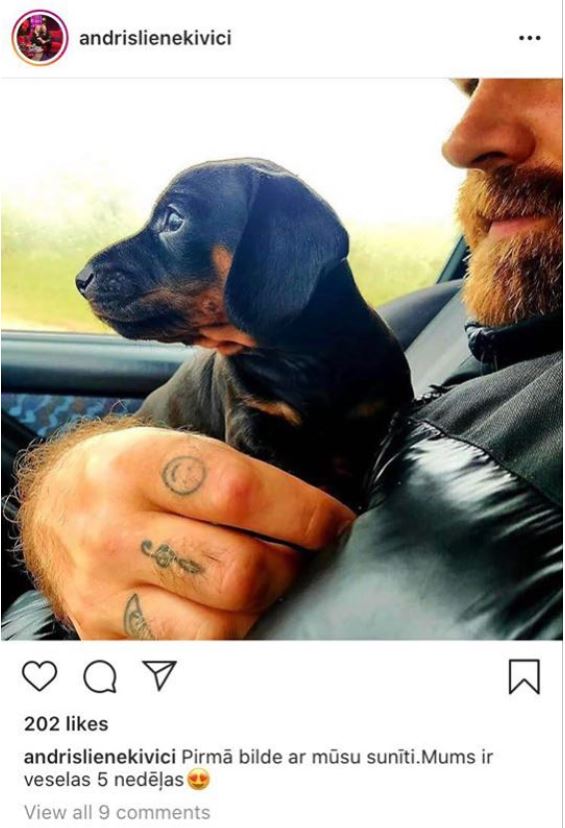565x828 pixels.
Task: Click the rose tattoo on middle finger
Action: coord(172,558)
